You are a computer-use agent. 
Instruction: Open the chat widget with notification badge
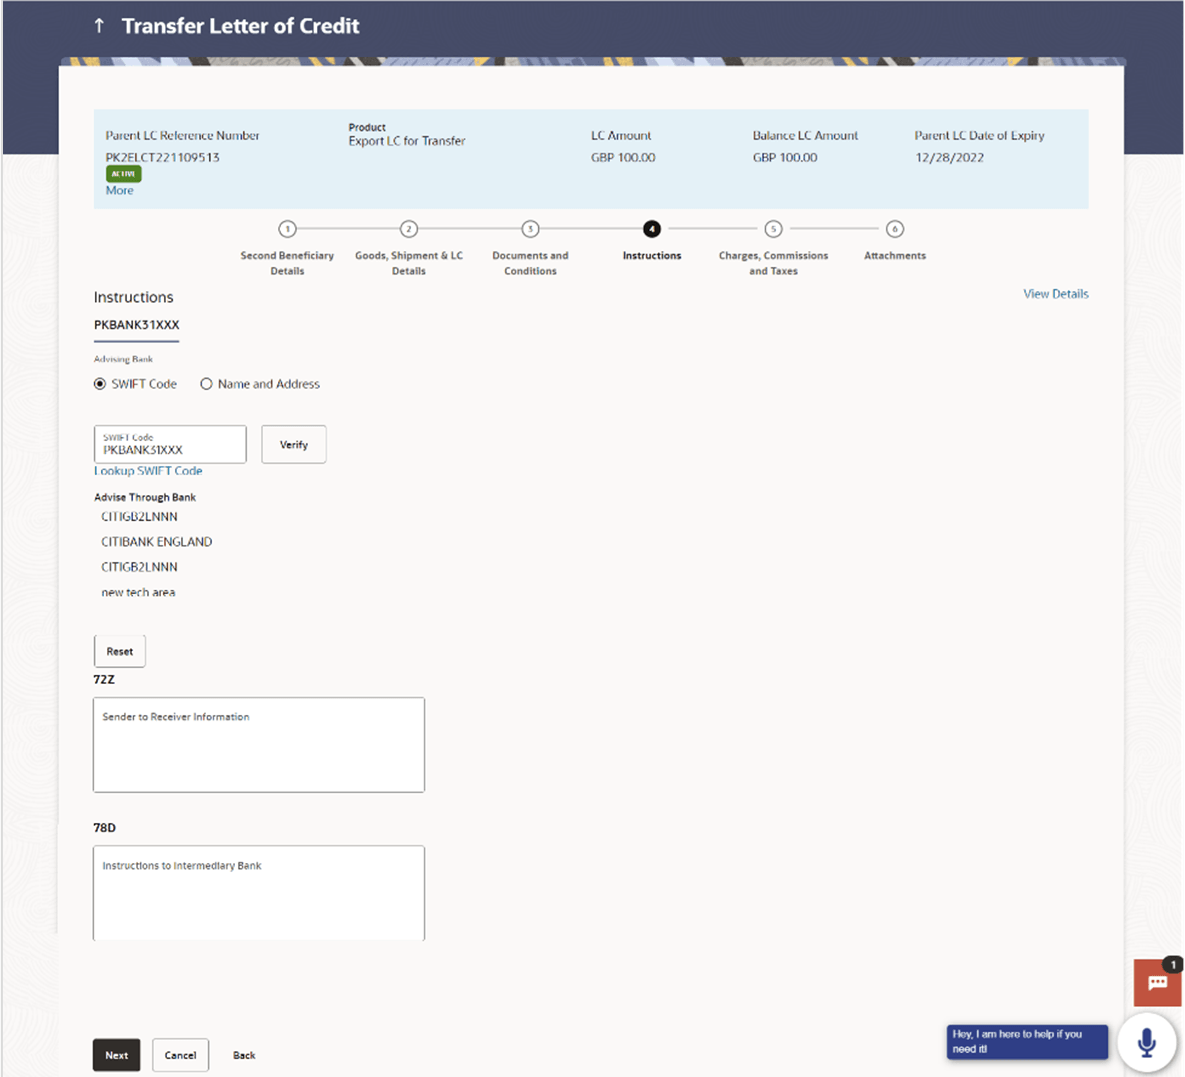point(1157,982)
